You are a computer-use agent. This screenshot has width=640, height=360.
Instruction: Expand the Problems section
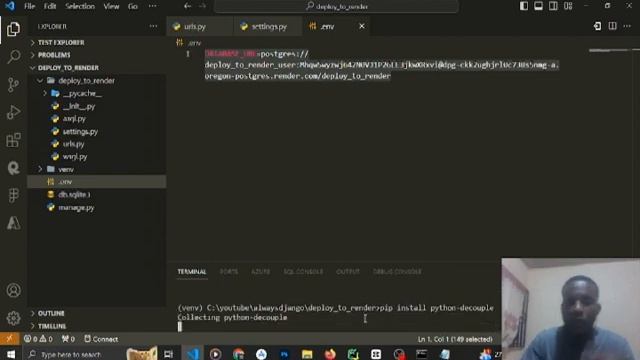pyautogui.click(x=97, y=55)
